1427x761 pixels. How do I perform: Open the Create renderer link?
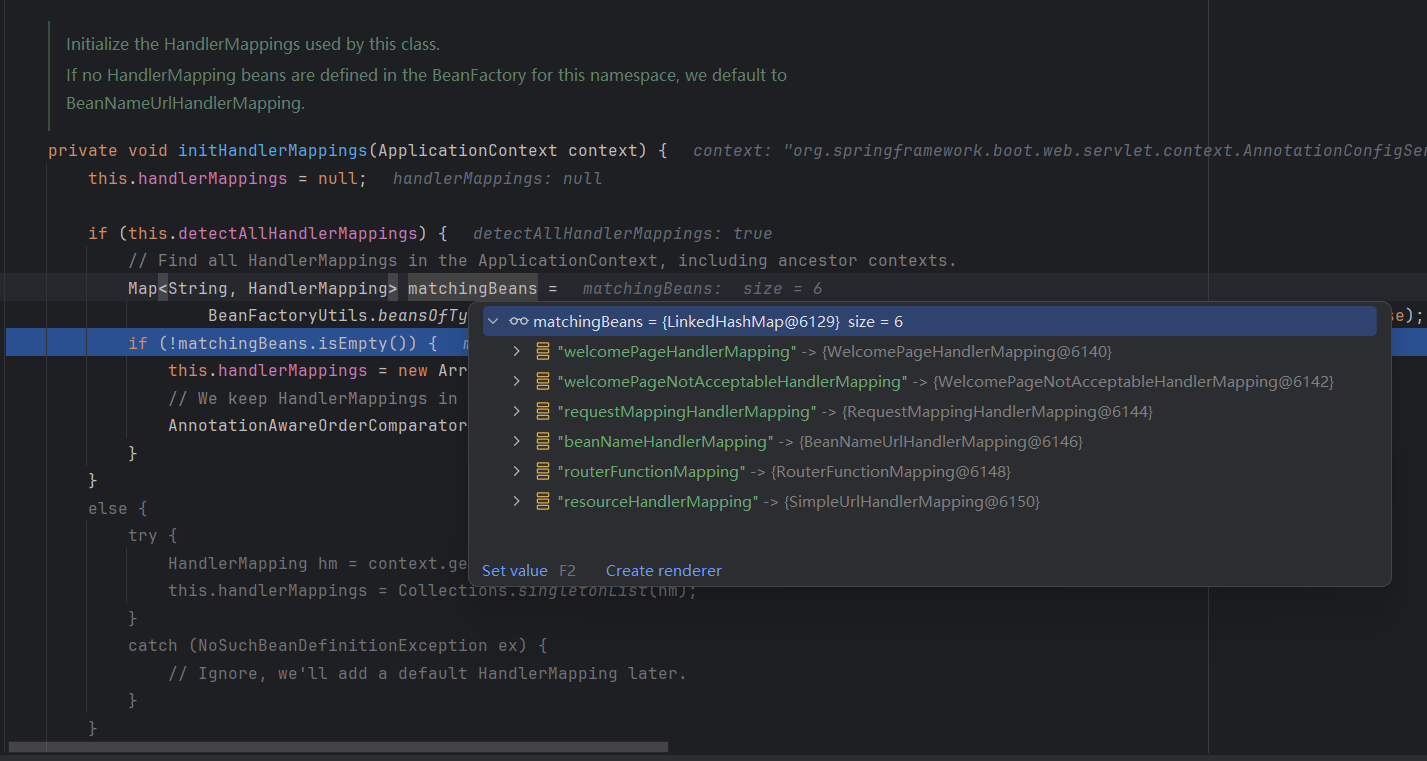(663, 570)
